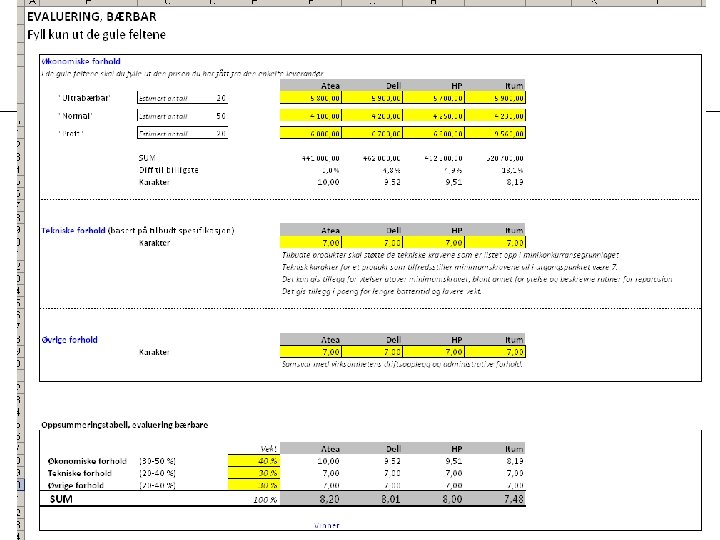720x540 pixels.
Task: Select Dell Karakter cell under Tekniske forhold
Action: coord(372,242)
